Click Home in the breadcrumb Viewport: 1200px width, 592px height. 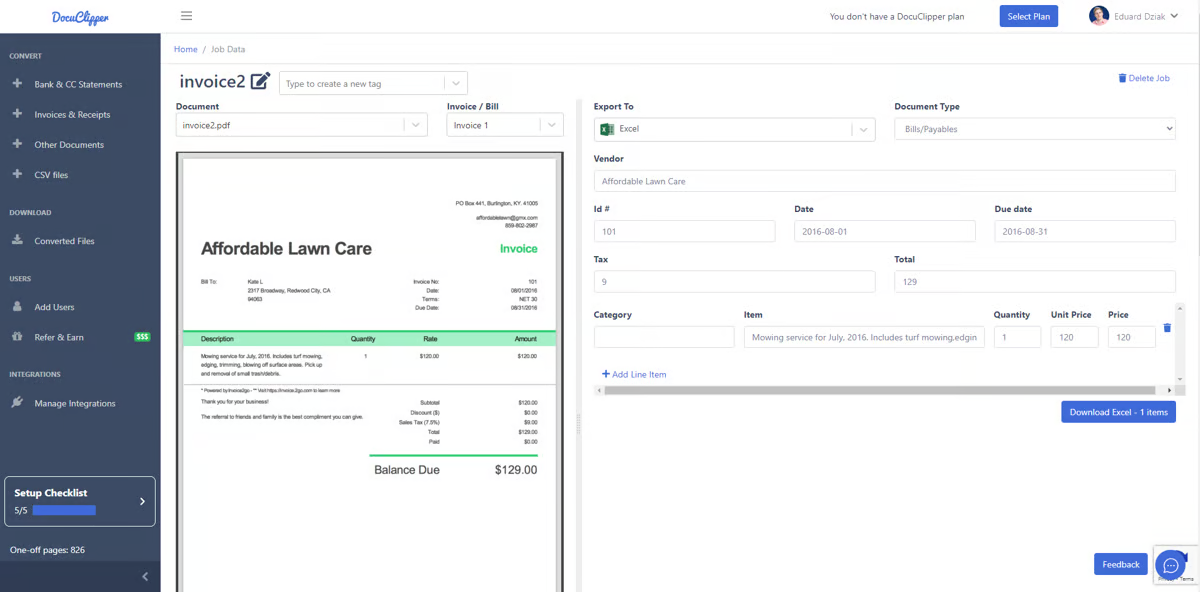(185, 48)
